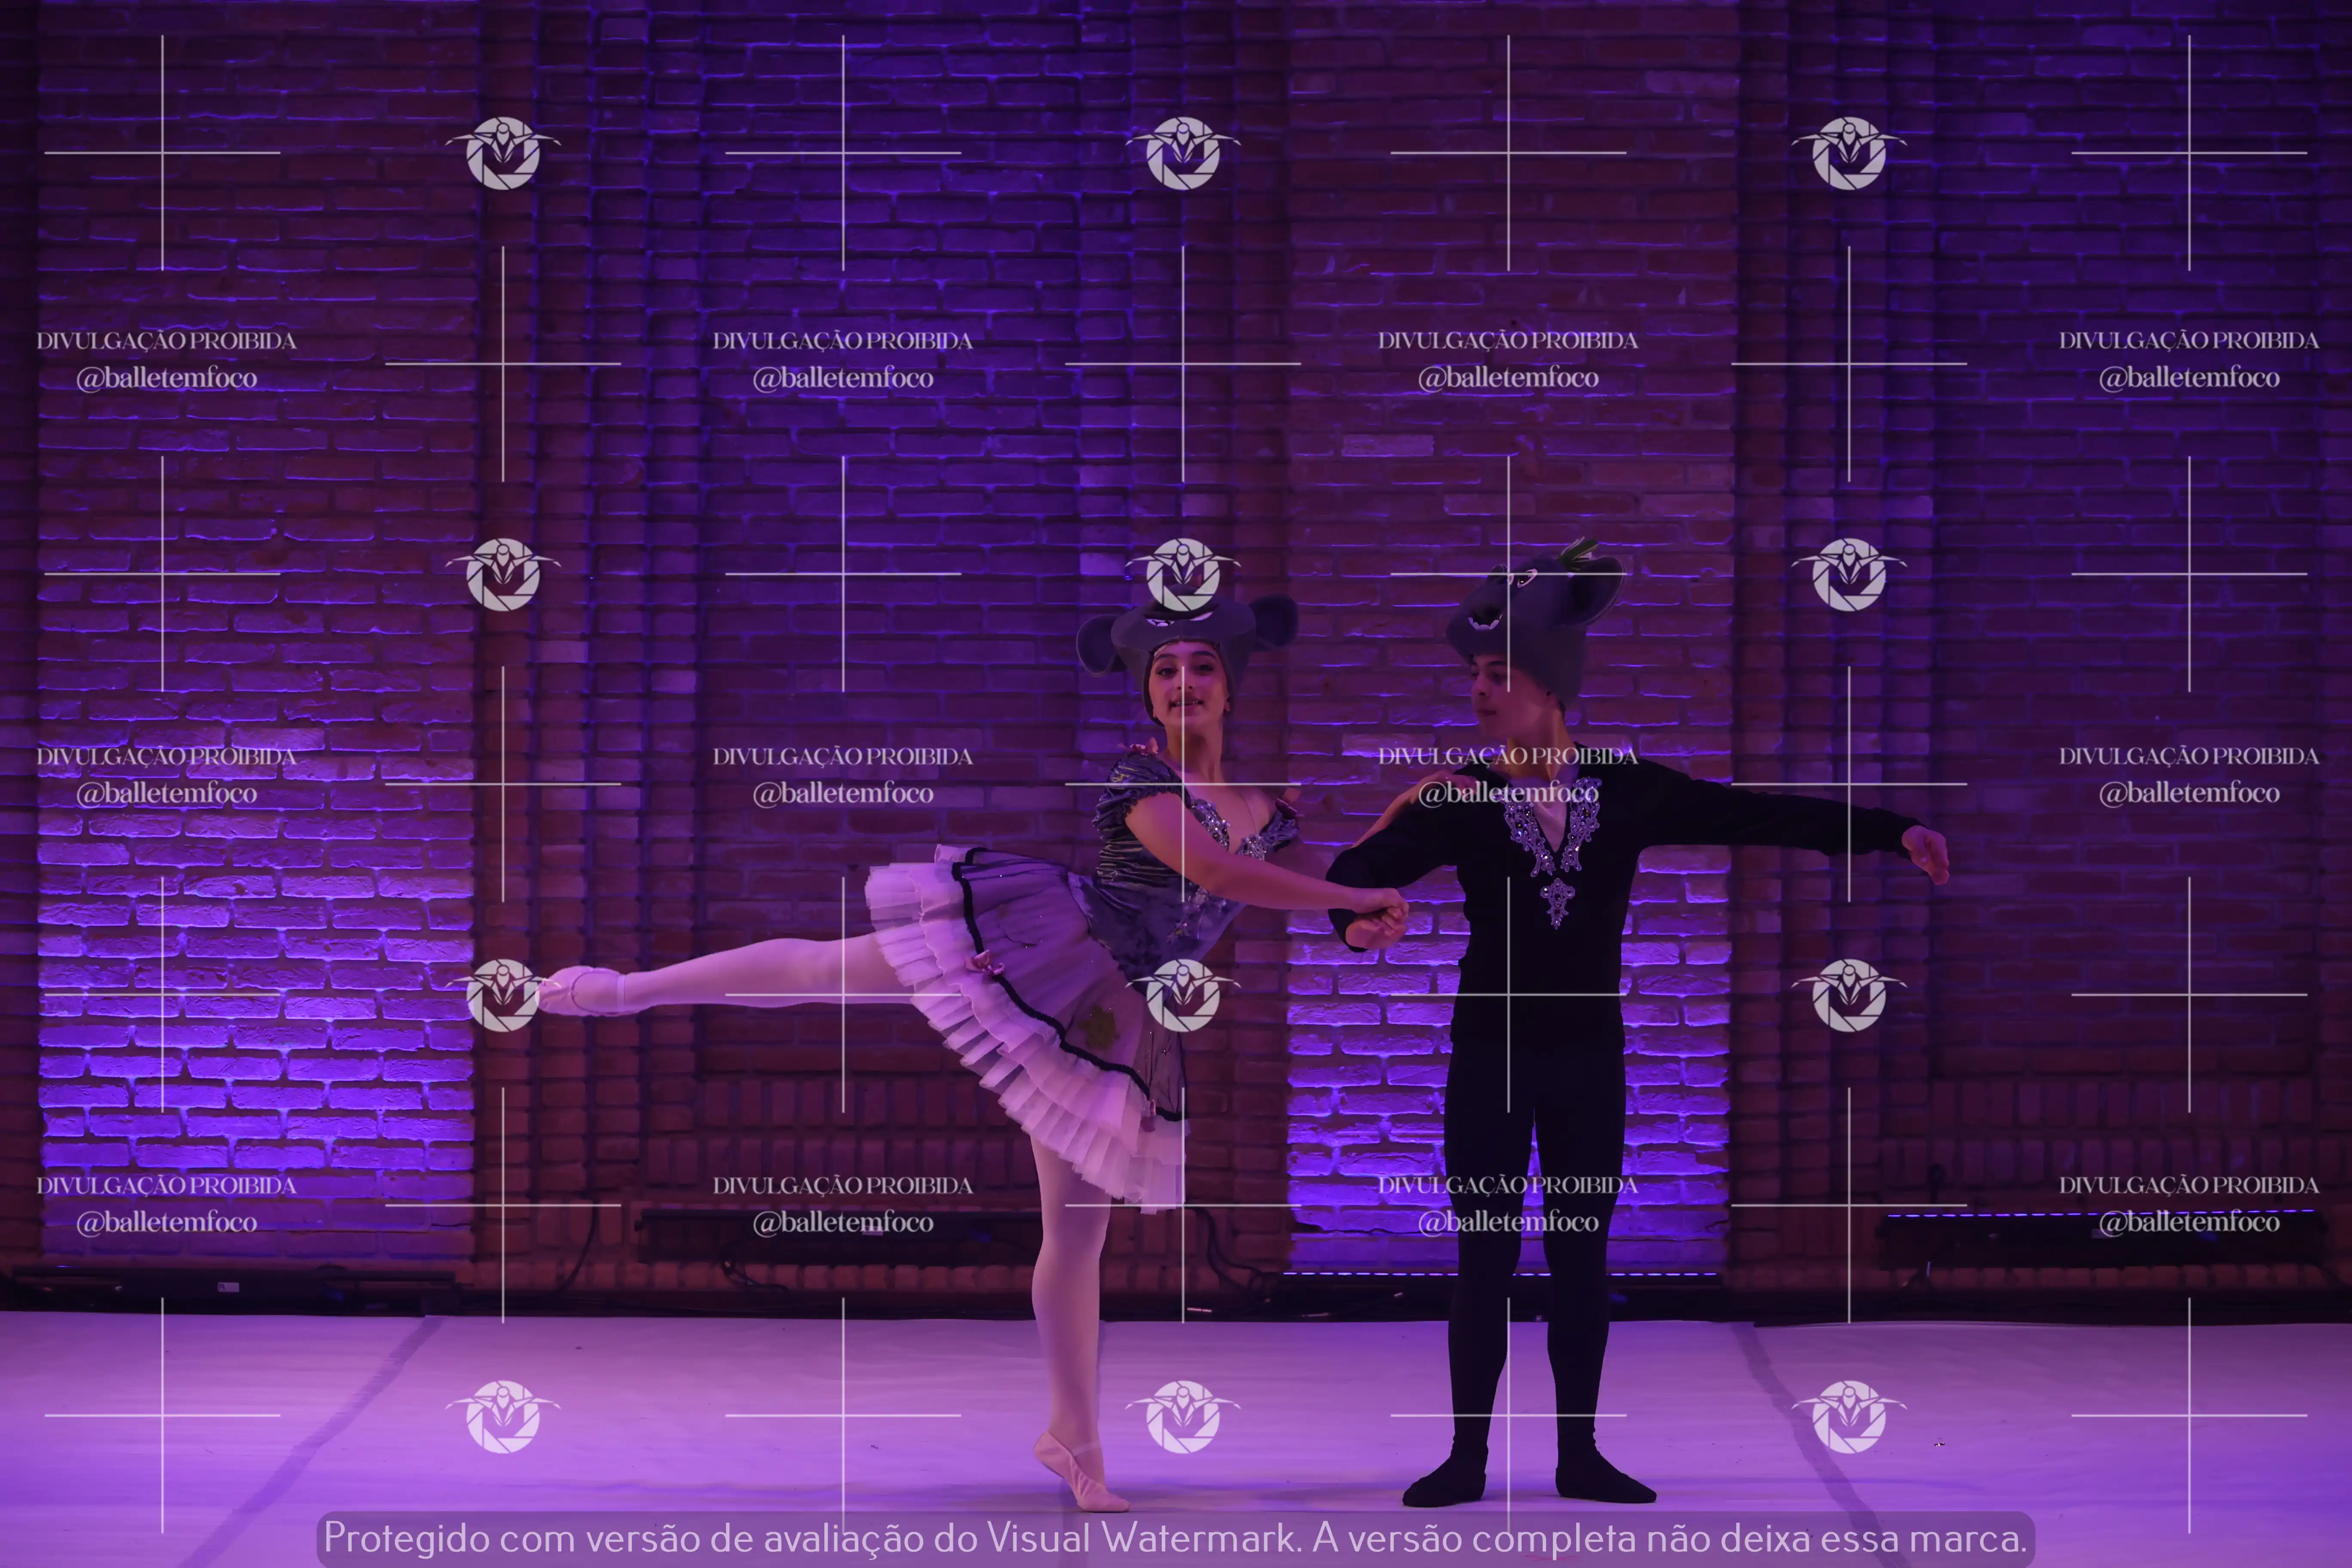Click the watermark logo over the ballerina's raised foot
The height and width of the screenshot is (1568, 2352).
click(503, 995)
